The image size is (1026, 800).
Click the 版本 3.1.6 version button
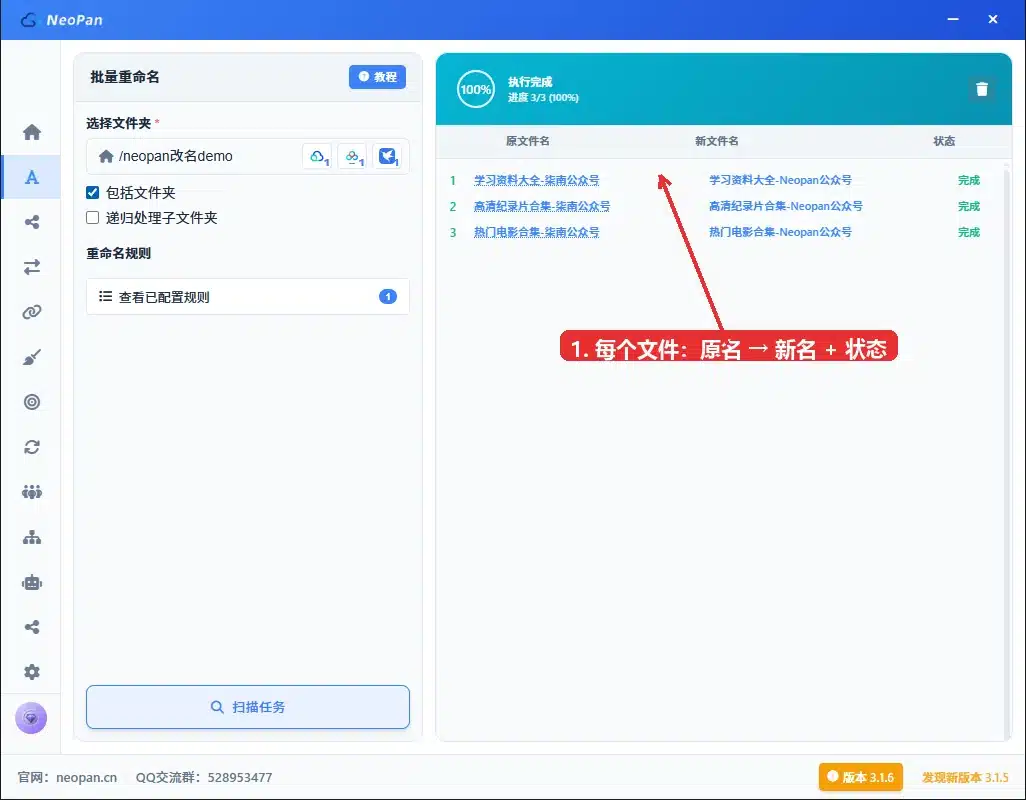860,776
